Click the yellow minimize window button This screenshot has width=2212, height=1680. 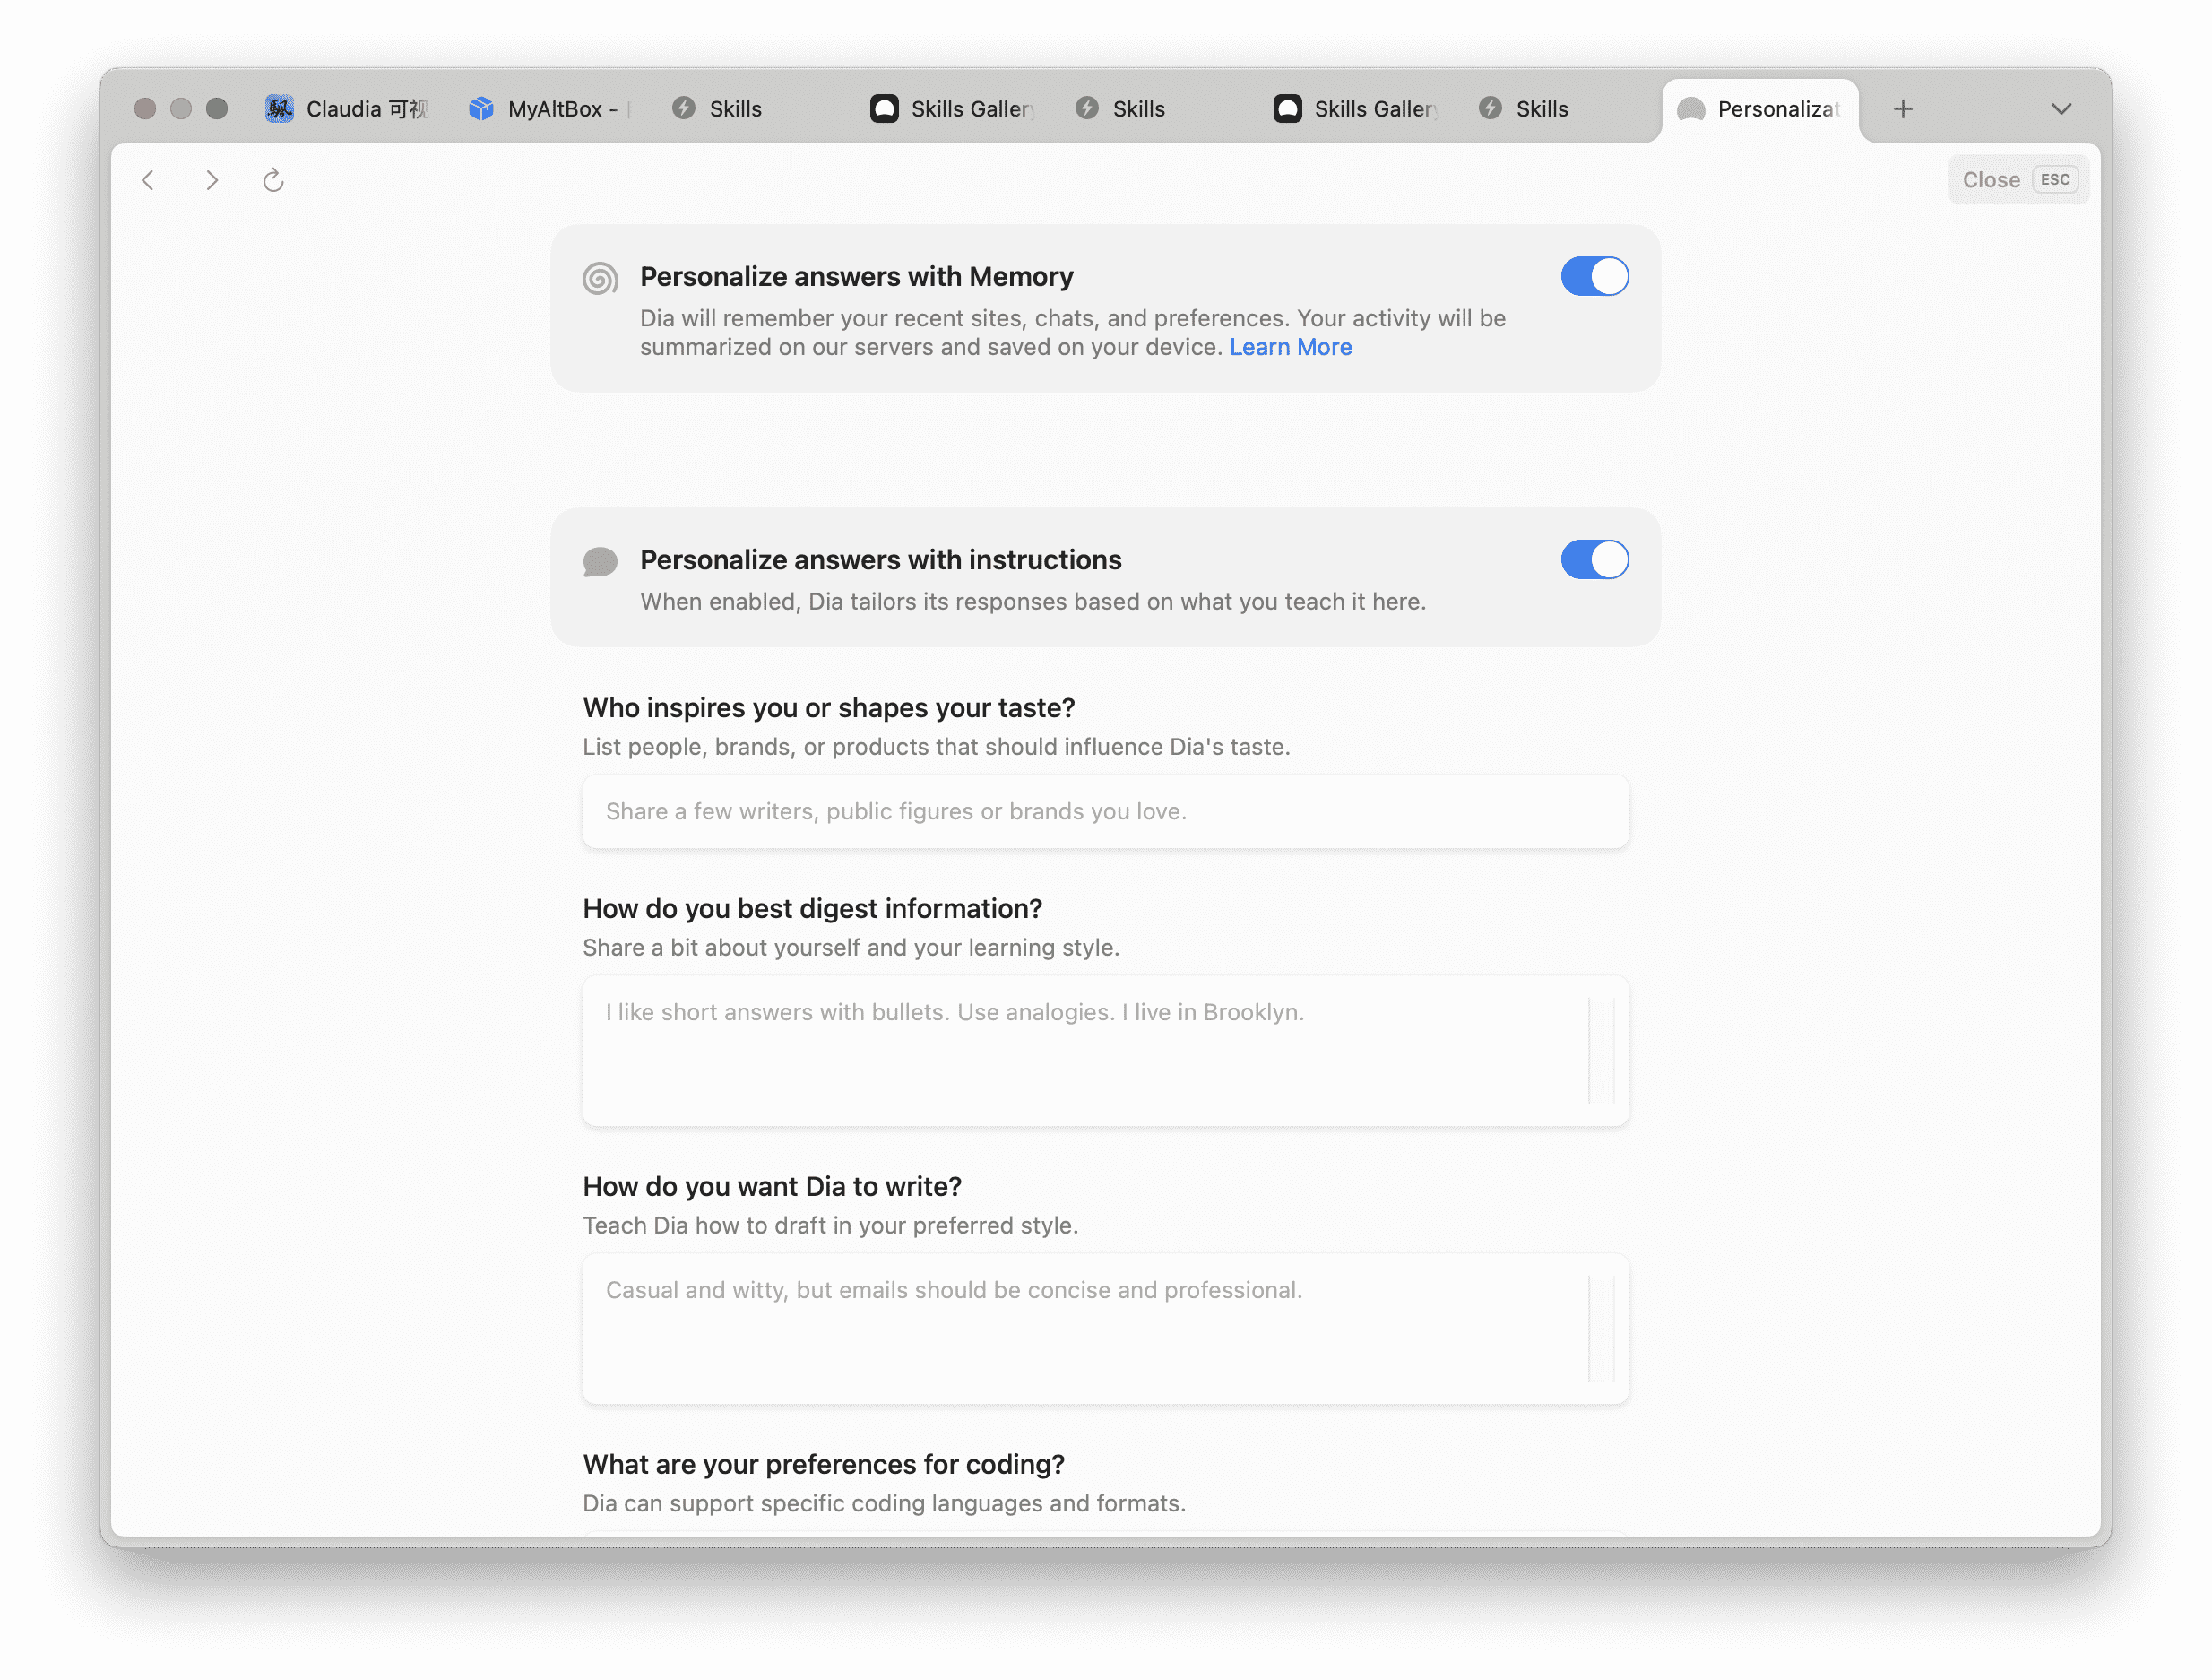click(x=181, y=109)
